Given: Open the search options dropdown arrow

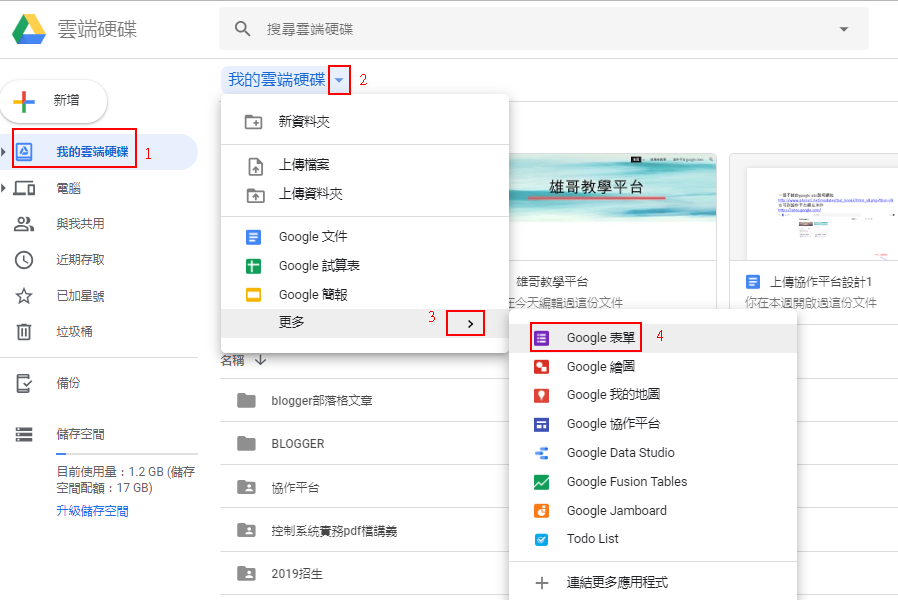Looking at the screenshot, I should point(844,29).
